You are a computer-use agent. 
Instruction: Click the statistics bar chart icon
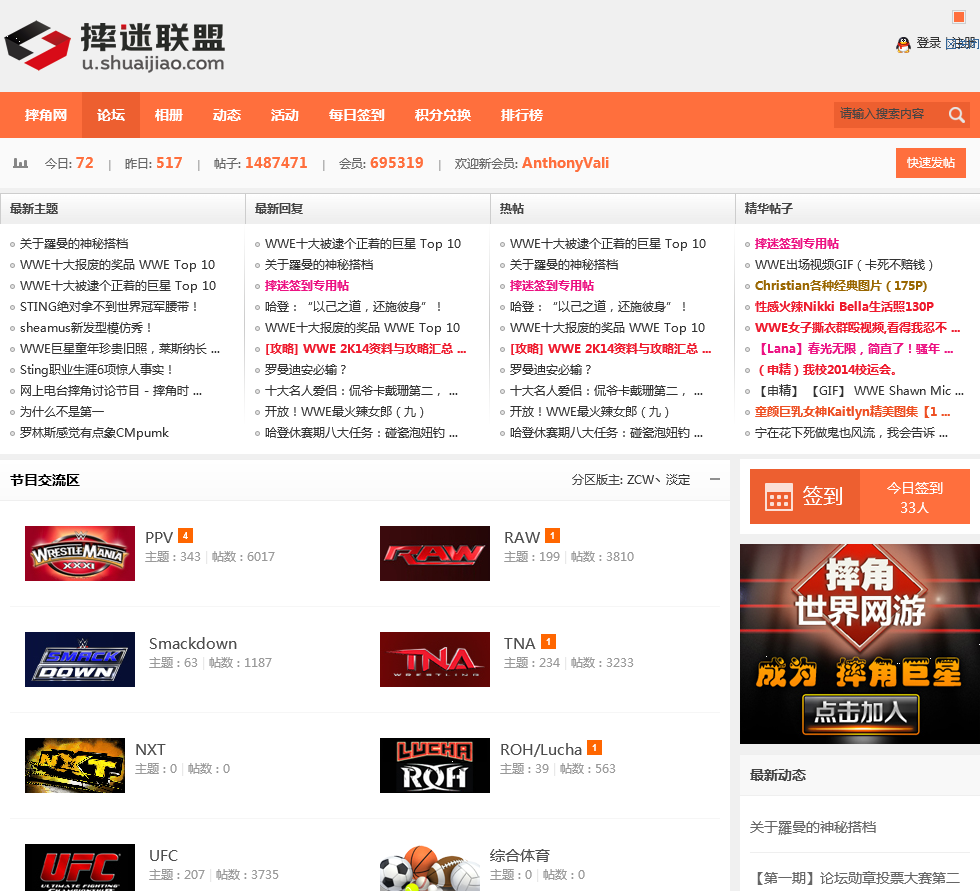(x=21, y=163)
